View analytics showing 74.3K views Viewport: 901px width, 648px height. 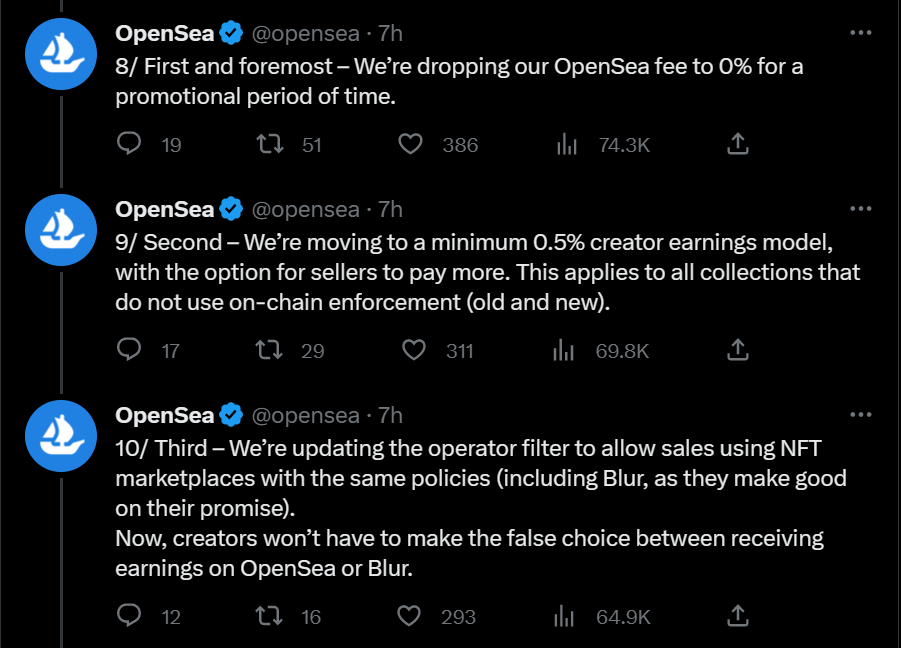(567, 145)
